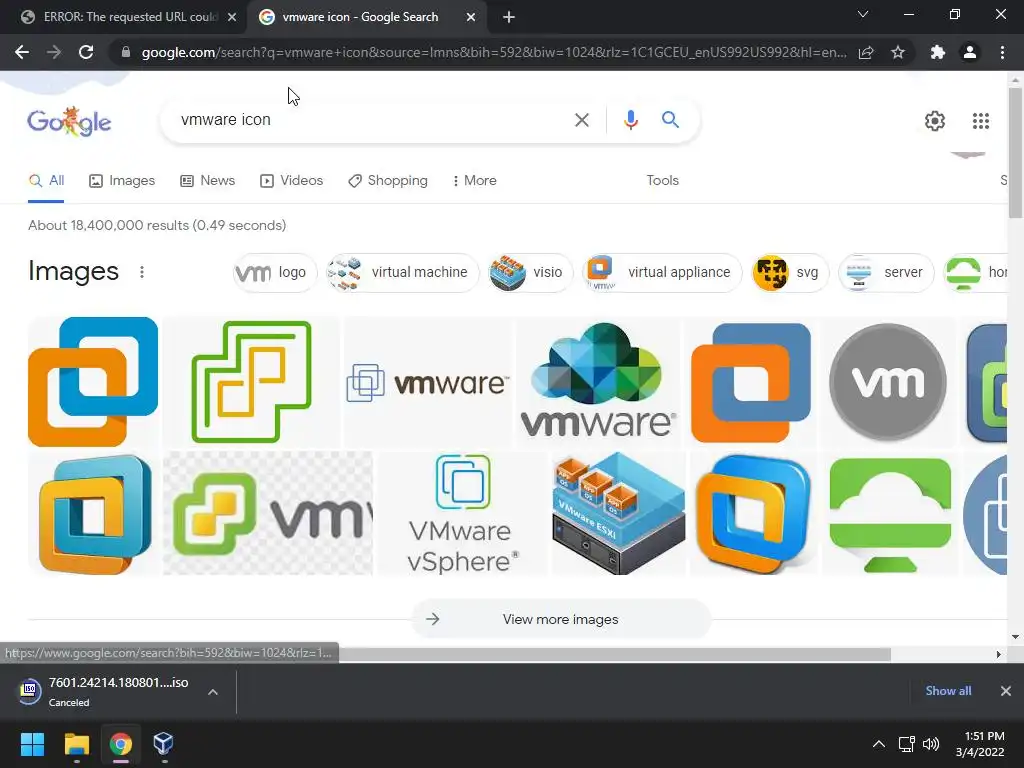
Task: Open the colorful cloud vmware image
Action: click(x=598, y=382)
